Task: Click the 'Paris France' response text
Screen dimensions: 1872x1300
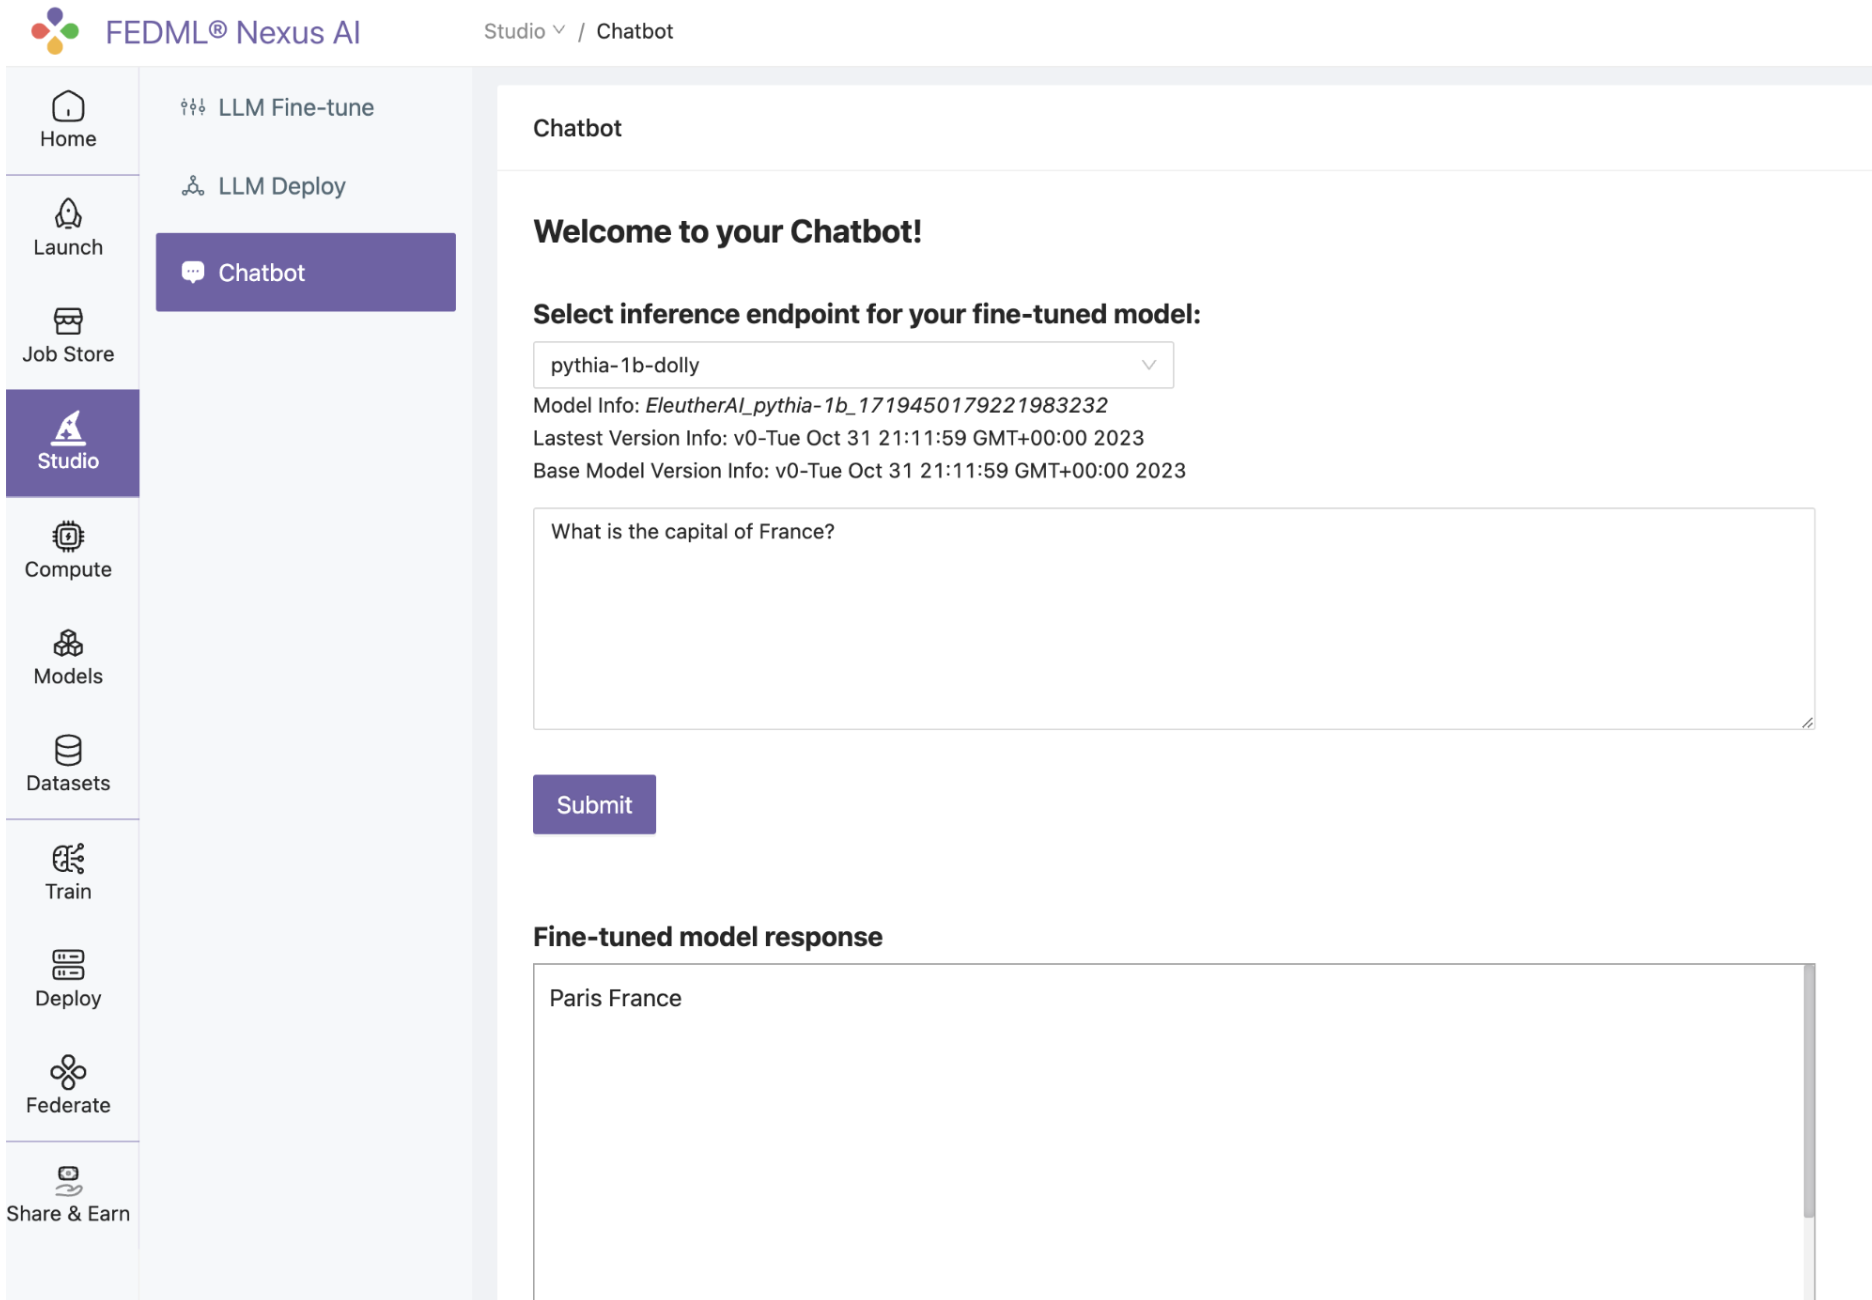Action: click(x=615, y=998)
